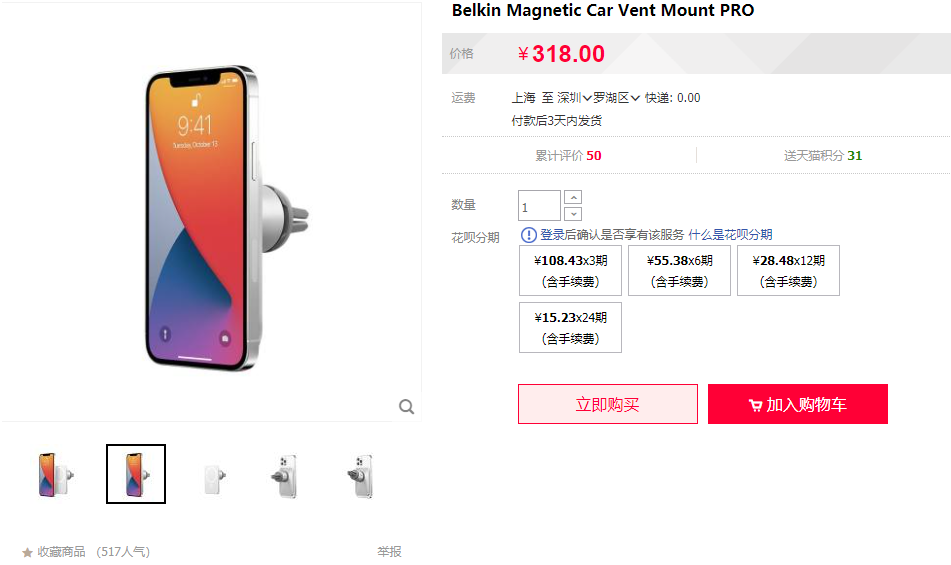The width and height of the screenshot is (951, 565).
Task: Click the blue info circle icon beside 花呗分期
Action: click(529, 235)
